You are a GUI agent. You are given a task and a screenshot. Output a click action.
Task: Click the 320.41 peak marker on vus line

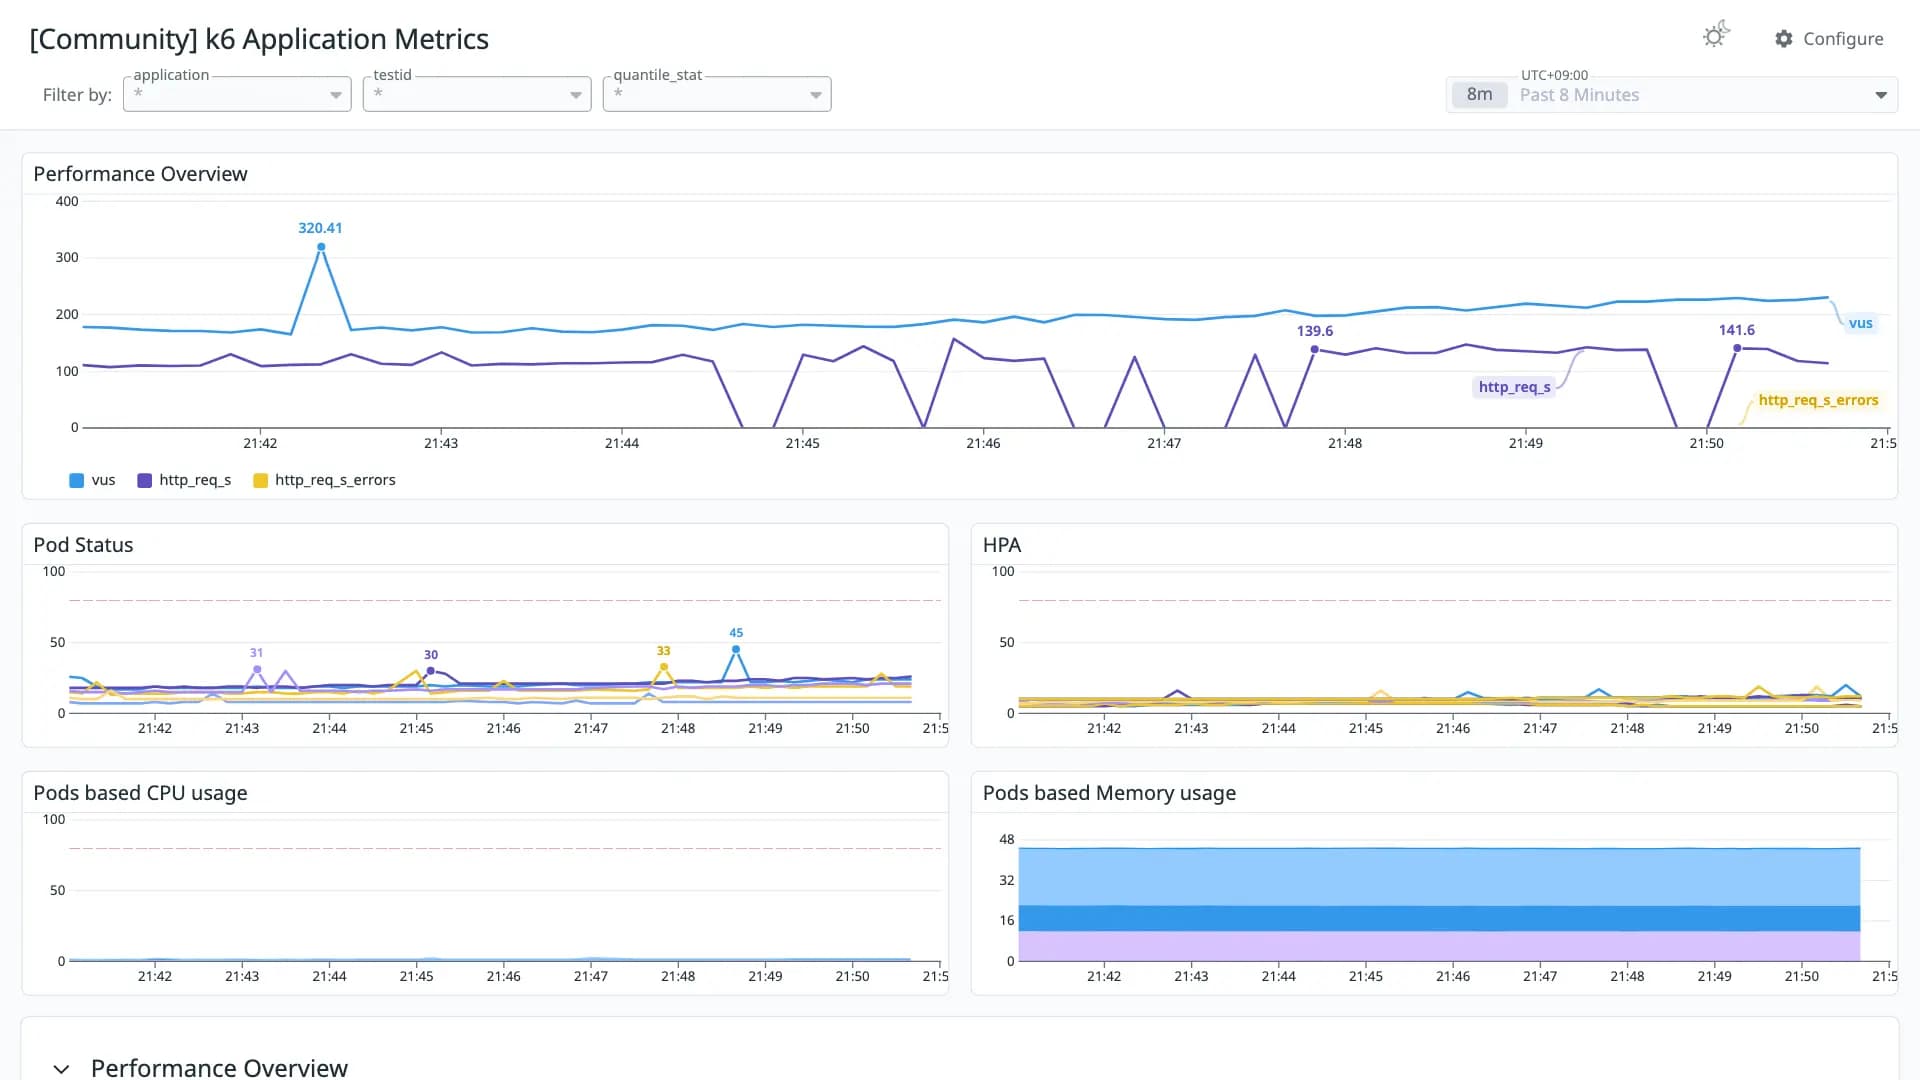[x=321, y=247]
